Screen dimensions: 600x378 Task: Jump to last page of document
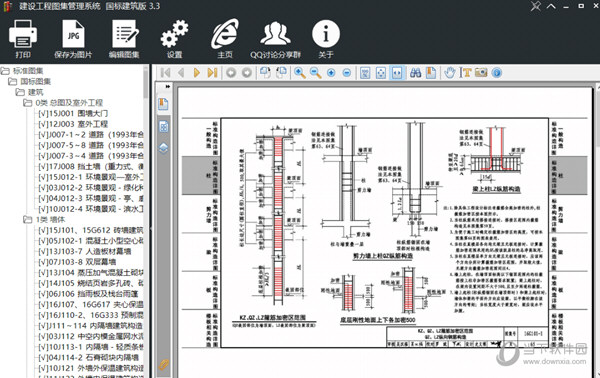point(212,73)
